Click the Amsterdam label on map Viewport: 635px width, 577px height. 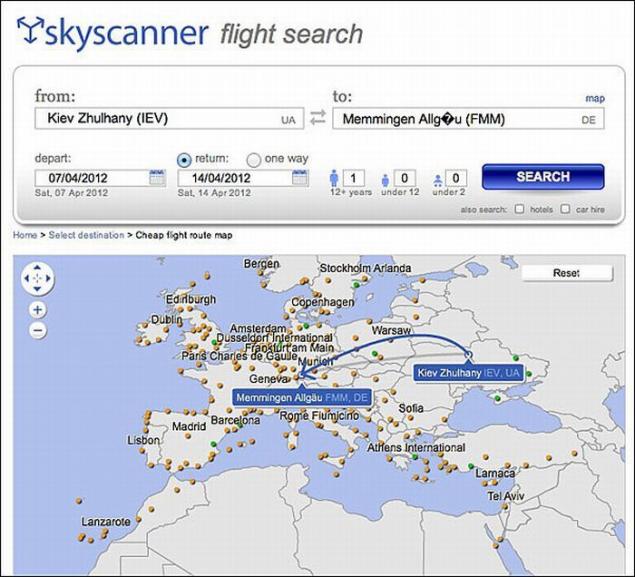(258, 328)
